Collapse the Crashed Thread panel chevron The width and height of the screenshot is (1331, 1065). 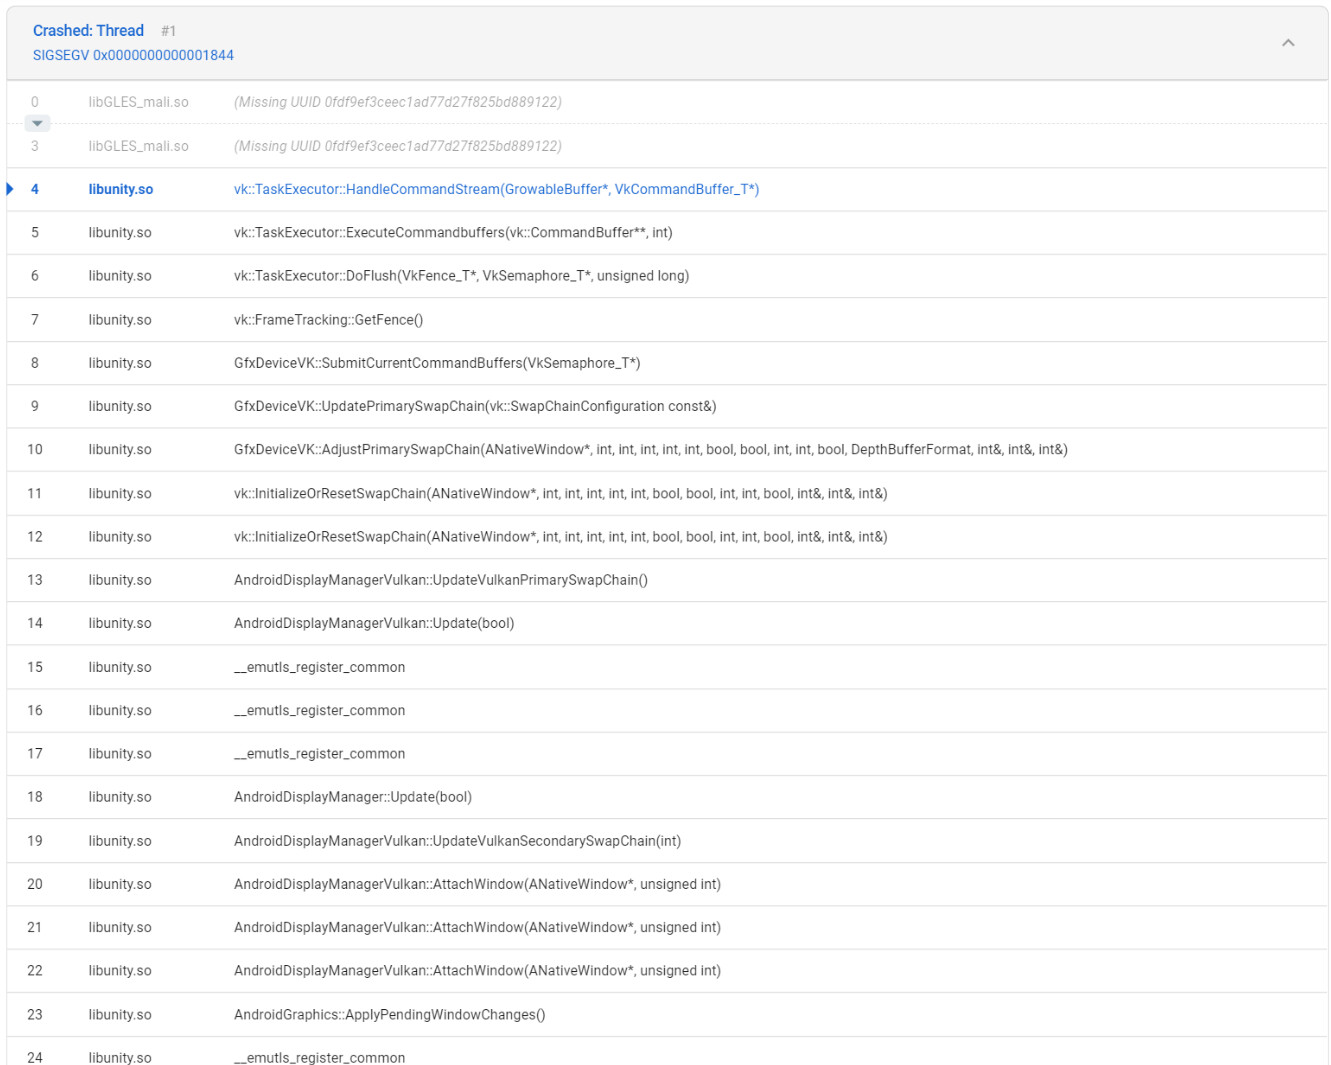[x=1288, y=43]
